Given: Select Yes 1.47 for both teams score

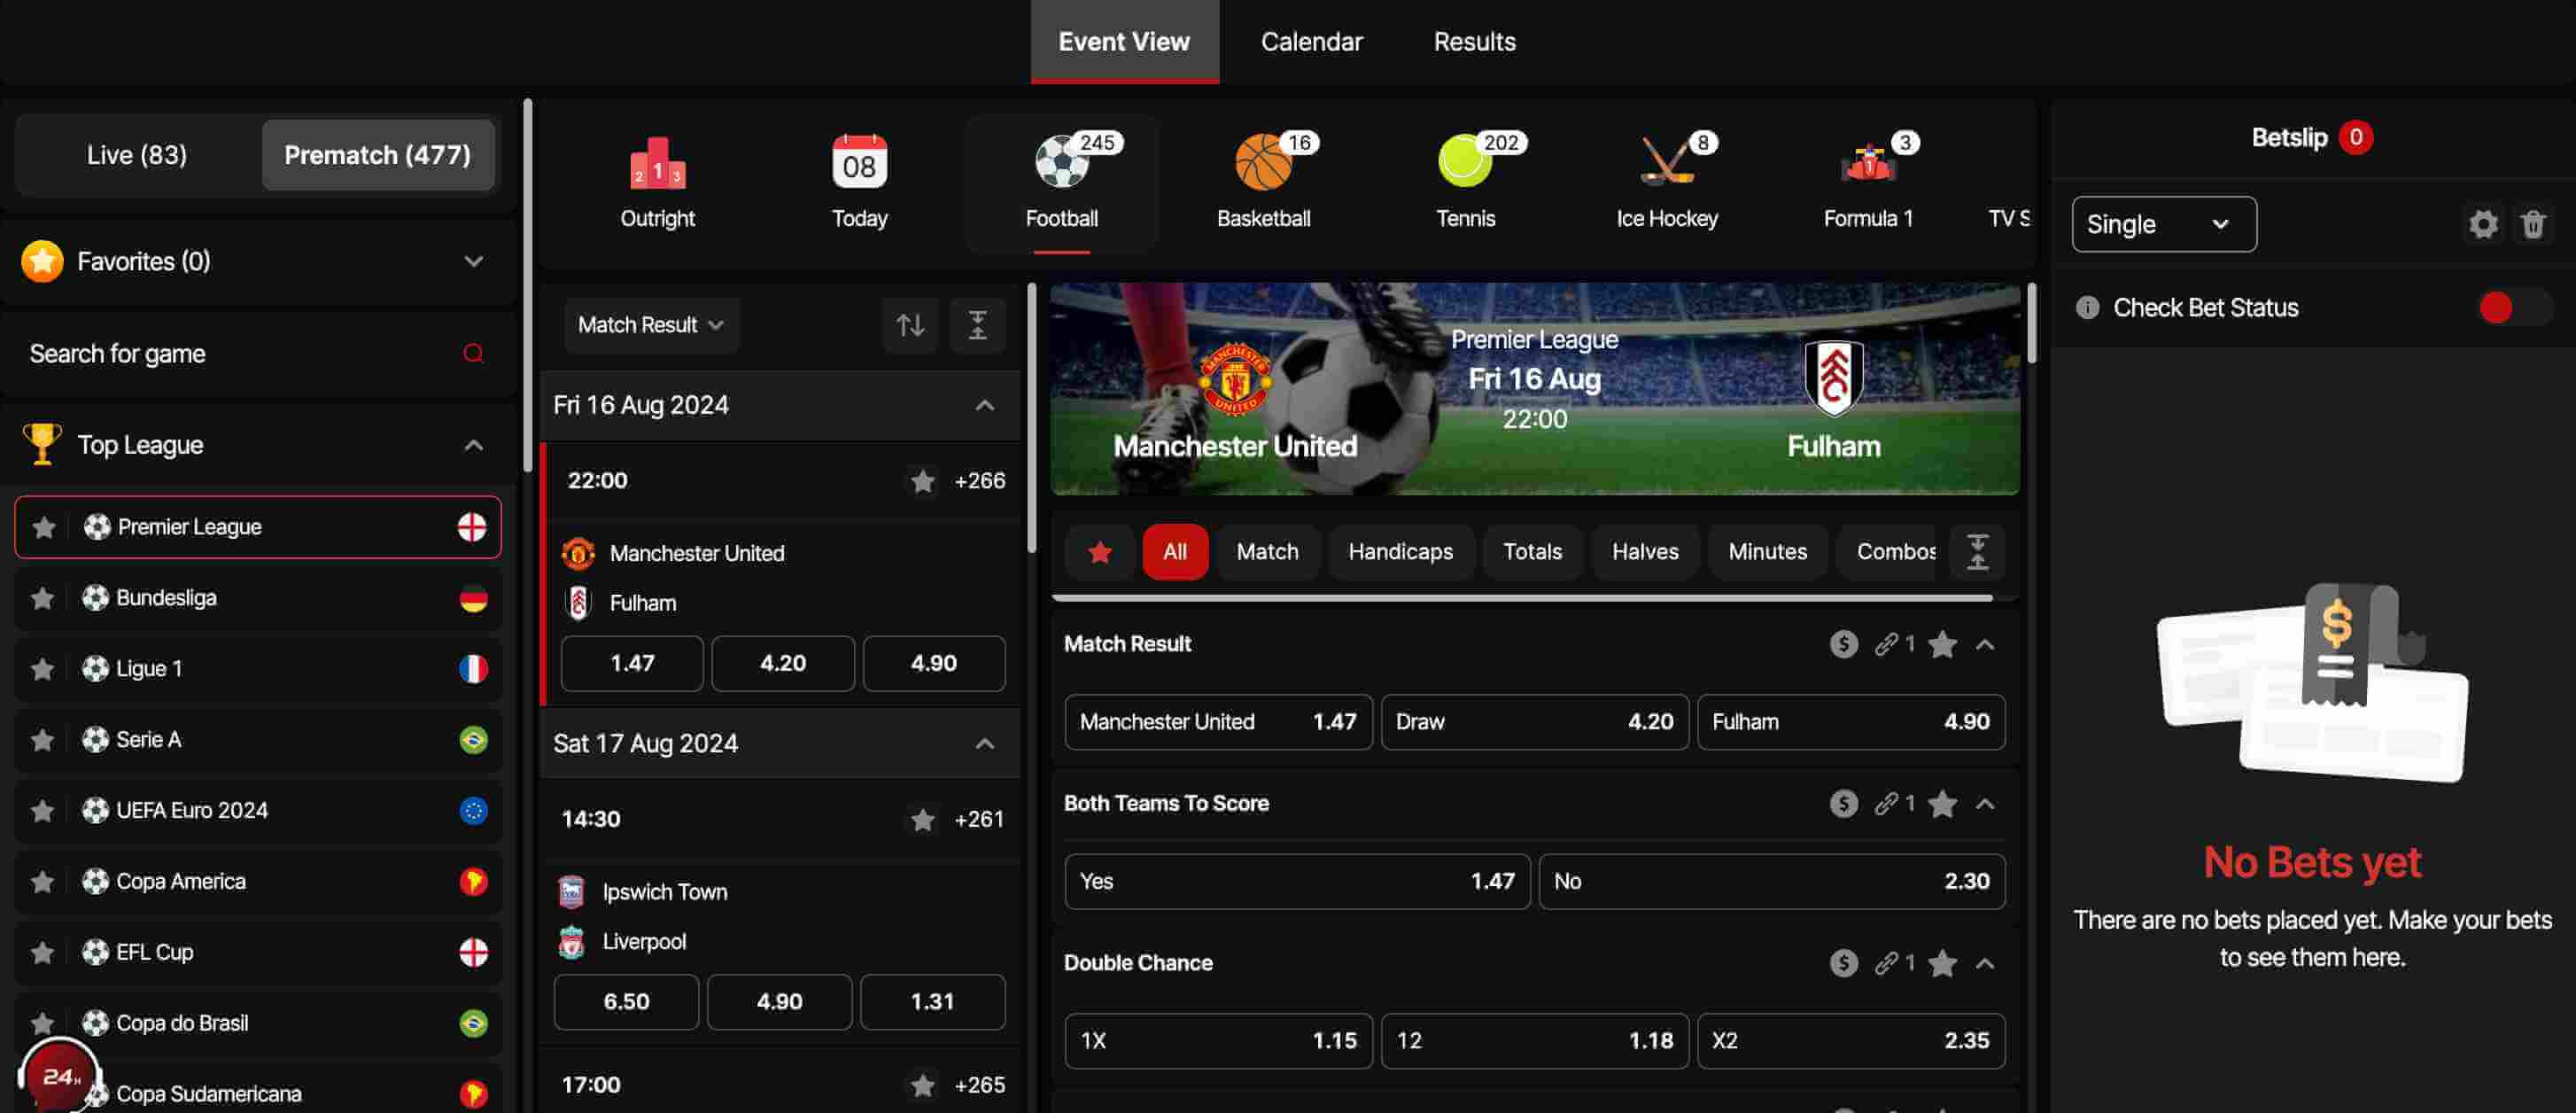Looking at the screenshot, I should point(1297,882).
